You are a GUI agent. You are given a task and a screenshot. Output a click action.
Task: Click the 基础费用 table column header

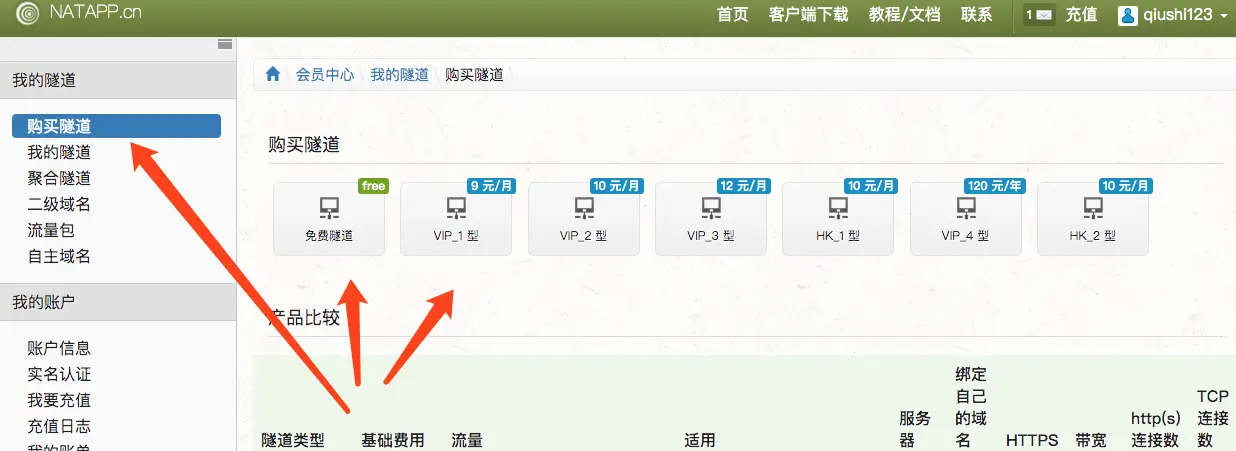pos(393,440)
